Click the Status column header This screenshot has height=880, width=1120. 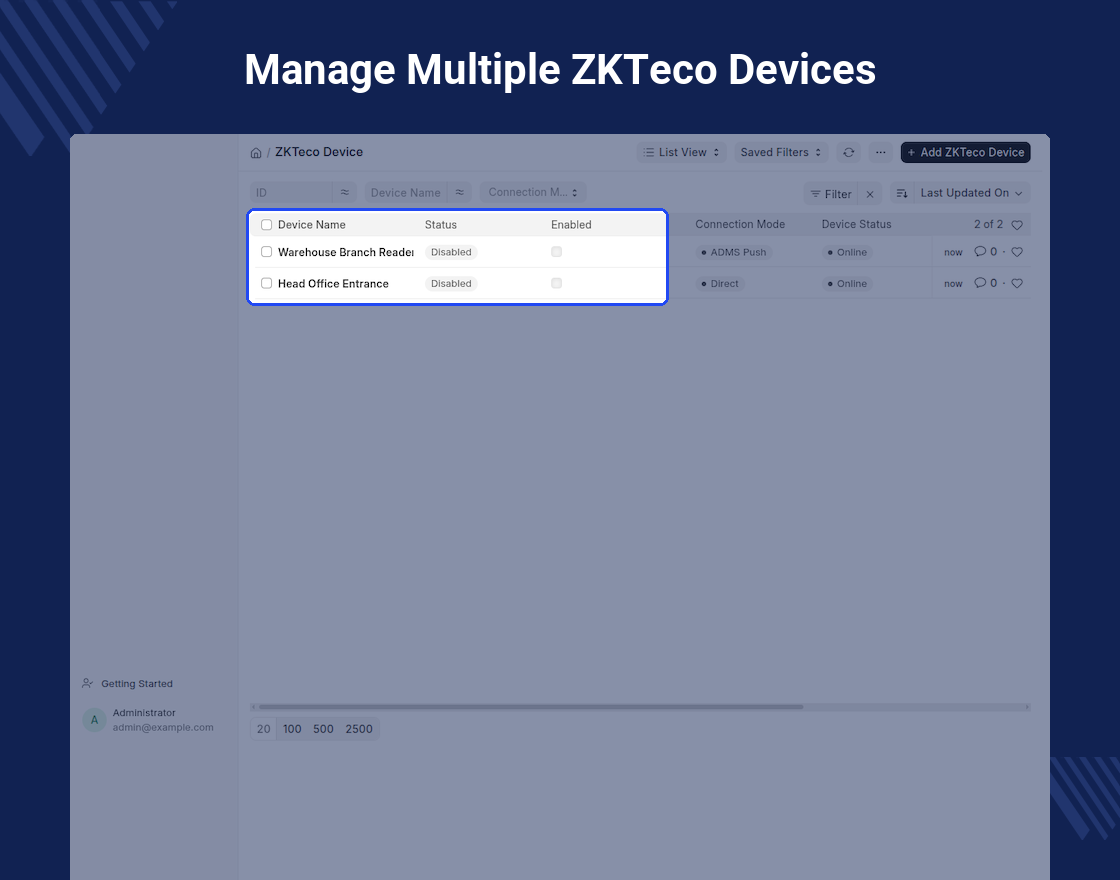tap(441, 225)
